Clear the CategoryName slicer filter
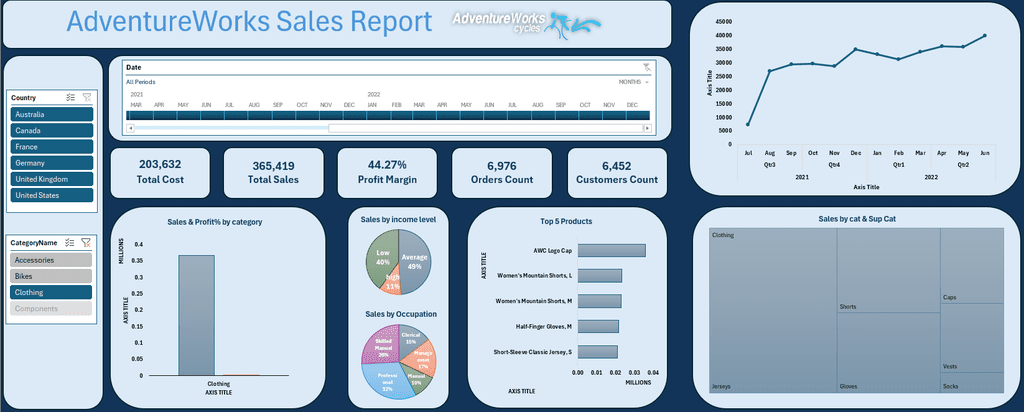Image resolution: width=1024 pixels, height=412 pixels. (86, 242)
